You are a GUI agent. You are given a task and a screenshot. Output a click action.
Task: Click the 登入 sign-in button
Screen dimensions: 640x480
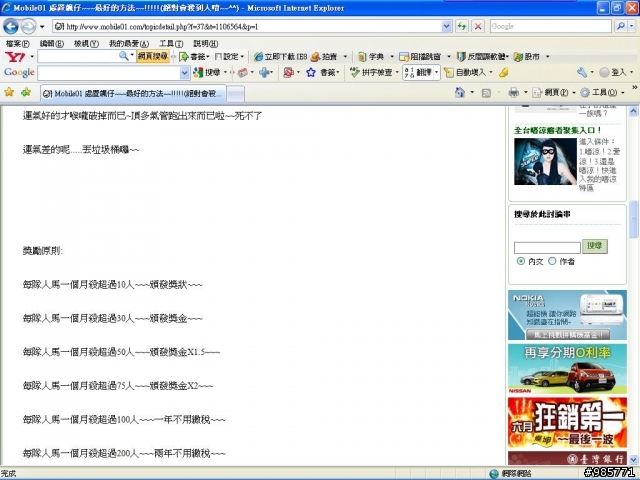(x=613, y=73)
